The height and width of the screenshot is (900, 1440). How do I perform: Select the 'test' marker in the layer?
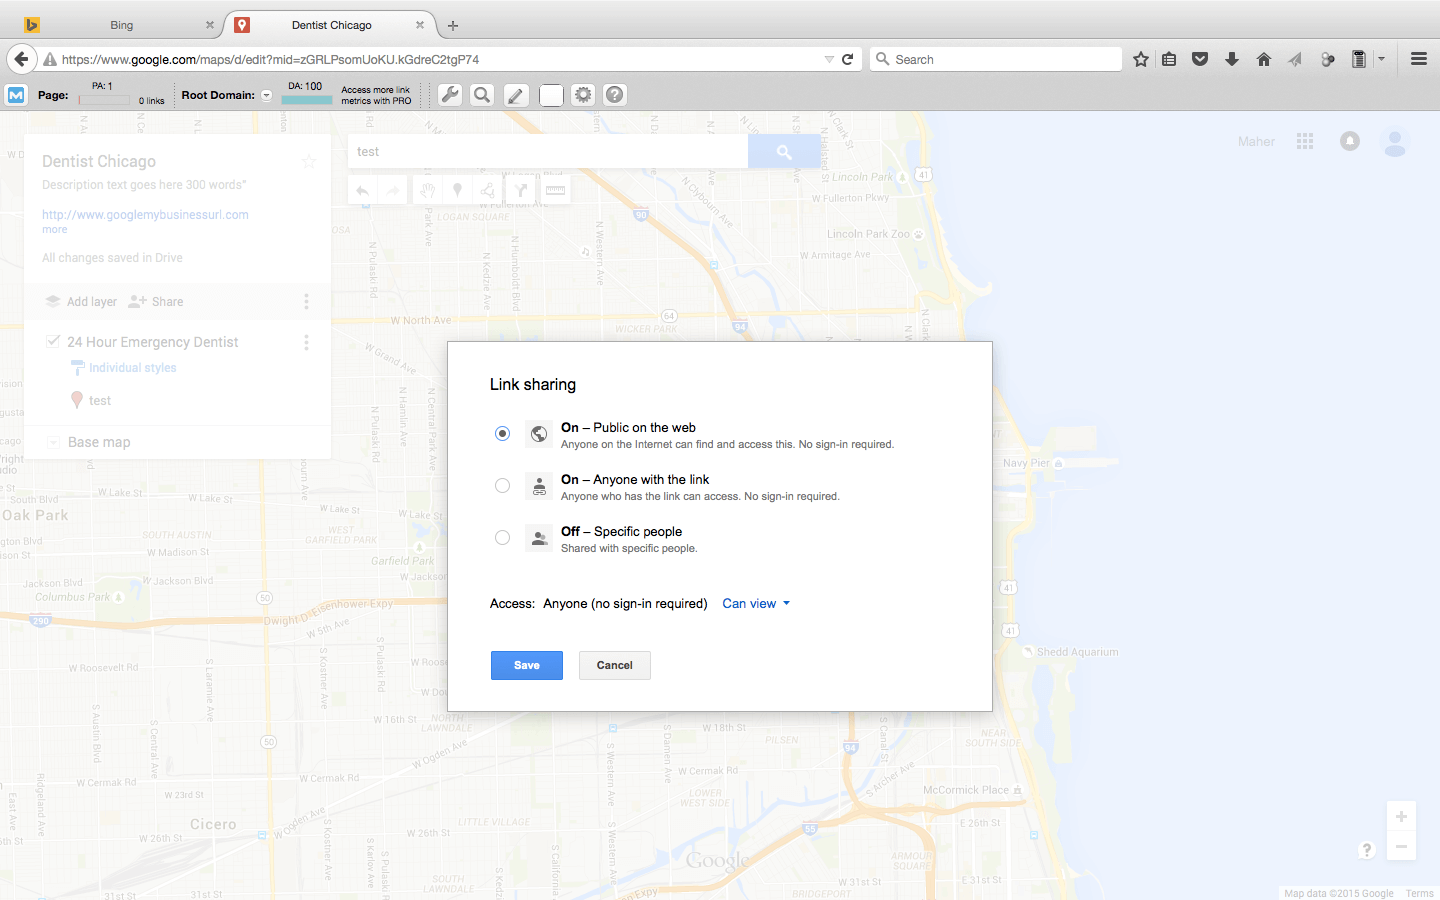pos(100,400)
